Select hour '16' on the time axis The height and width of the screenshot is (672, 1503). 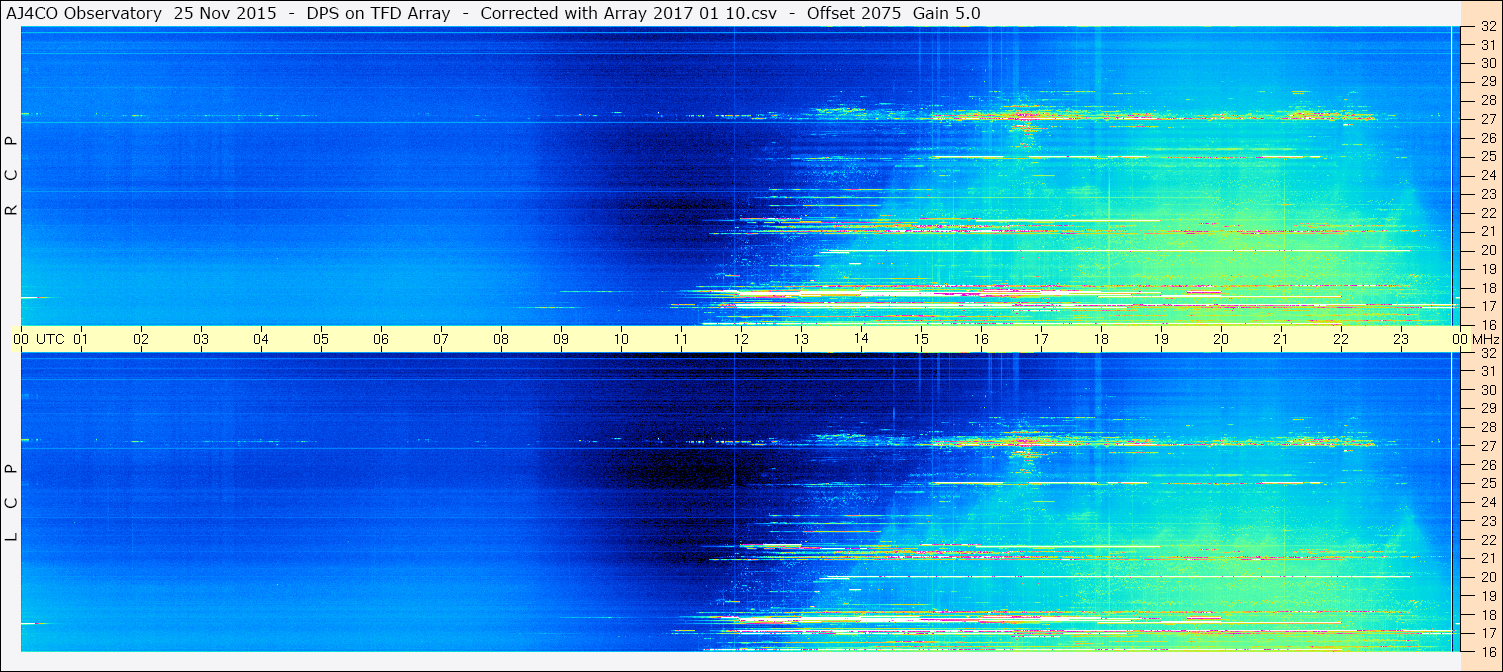pos(981,339)
